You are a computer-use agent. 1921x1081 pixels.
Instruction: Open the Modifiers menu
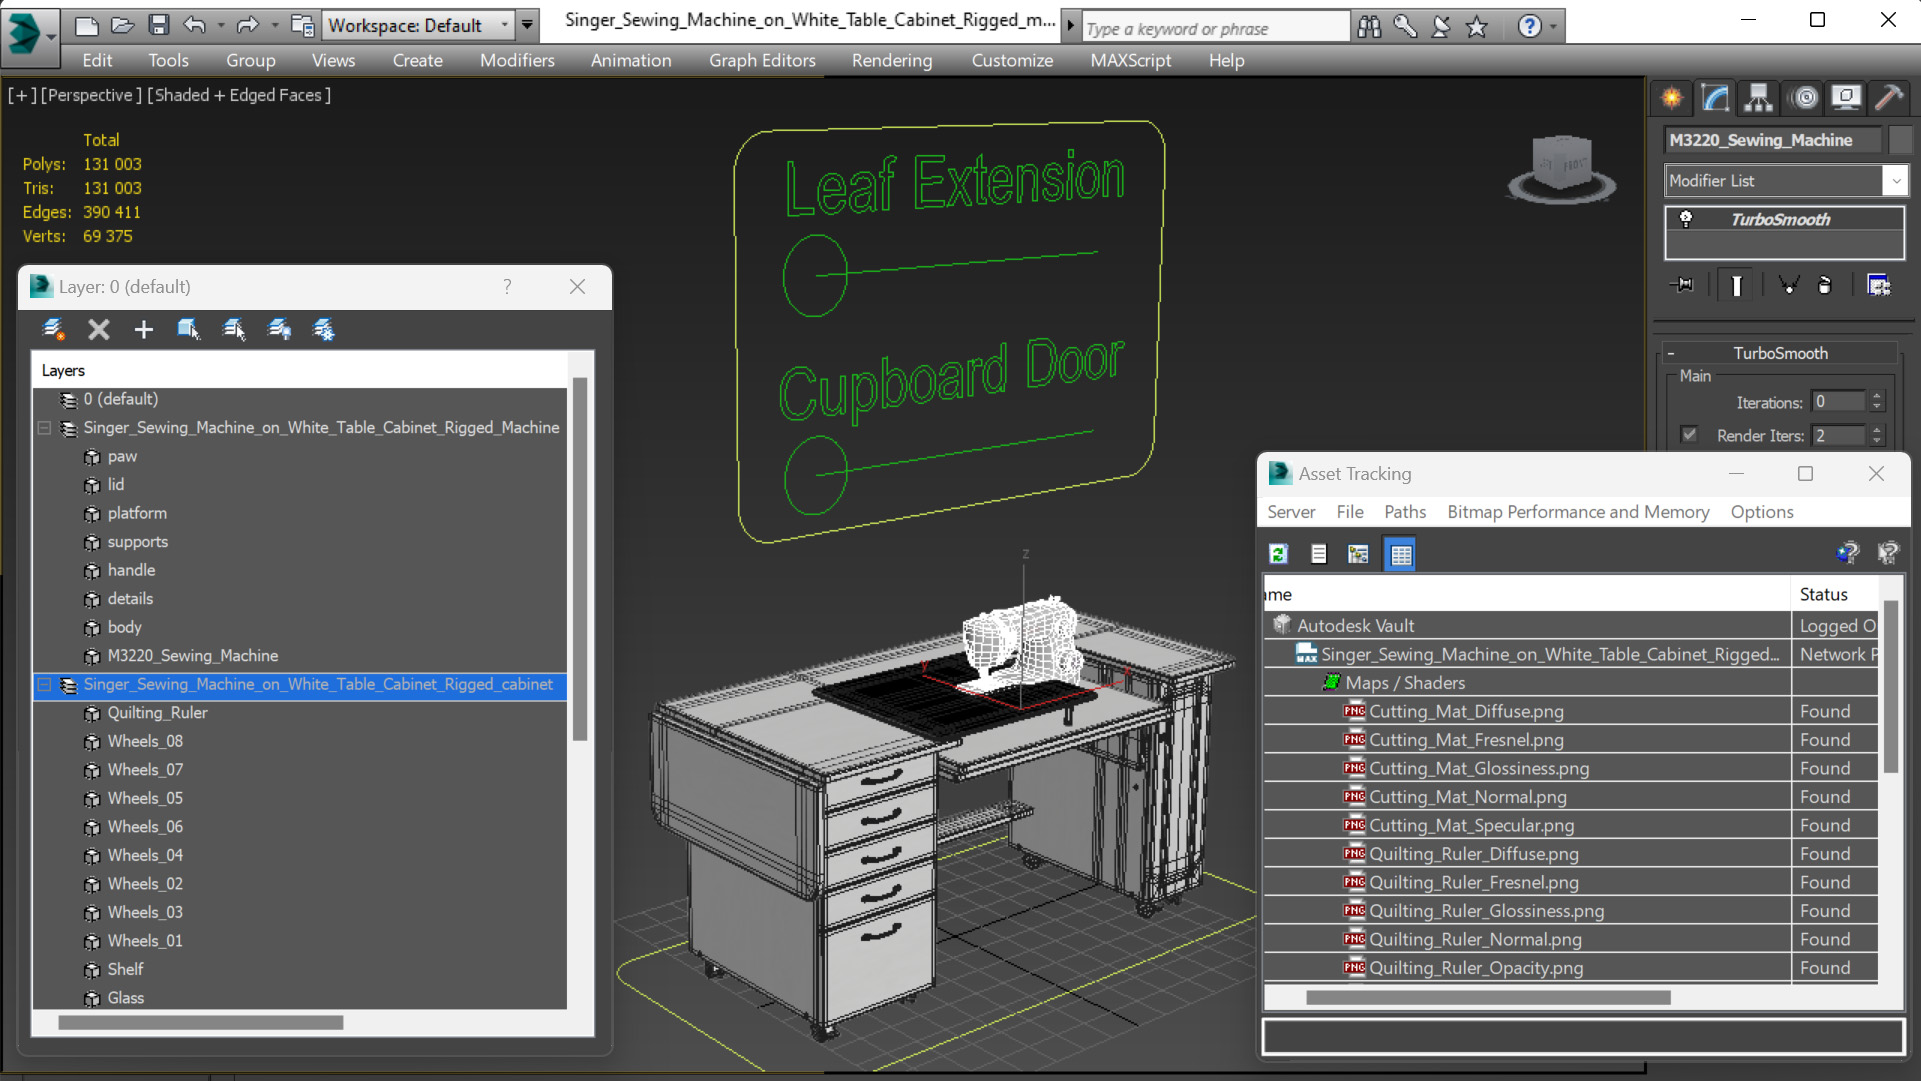tap(517, 60)
